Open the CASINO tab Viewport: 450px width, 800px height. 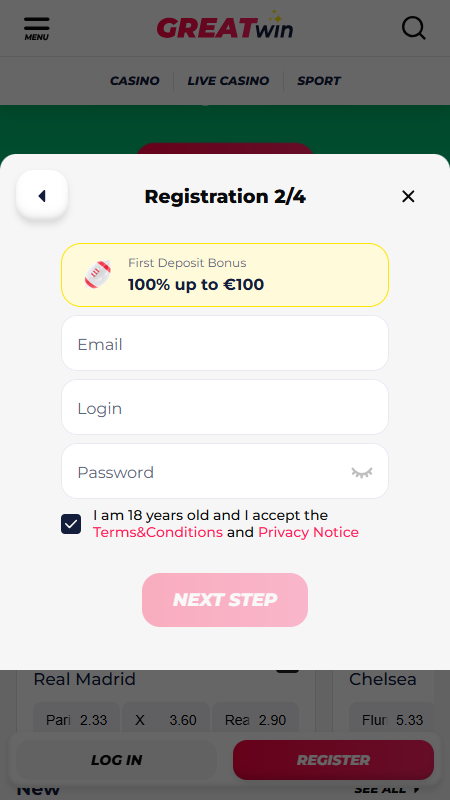click(135, 81)
